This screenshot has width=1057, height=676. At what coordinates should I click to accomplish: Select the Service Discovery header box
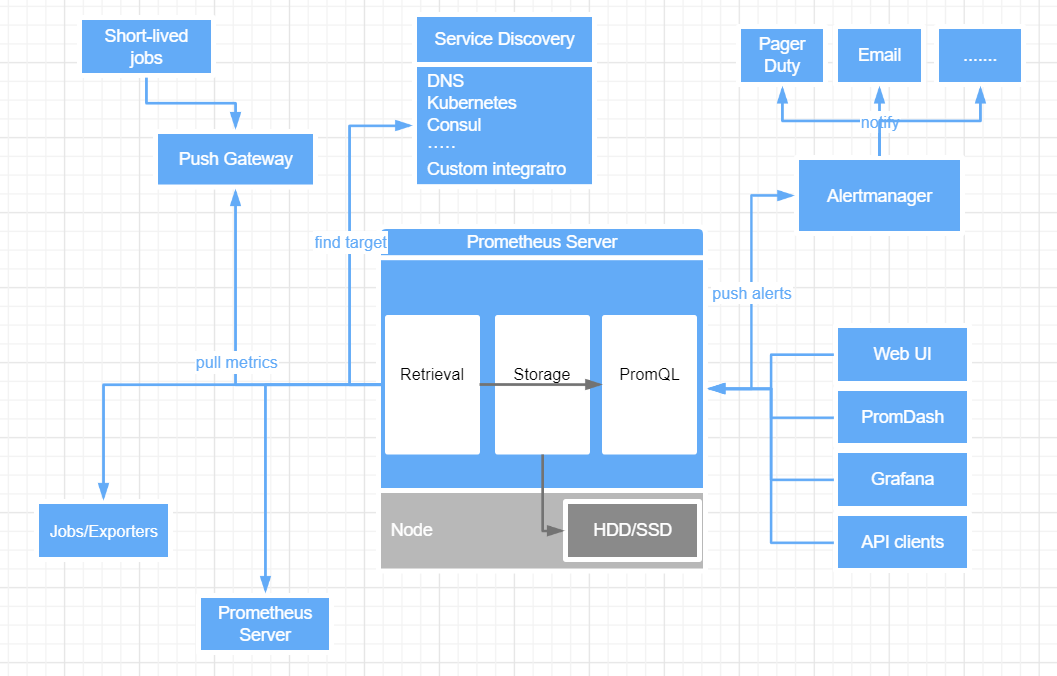pos(504,39)
